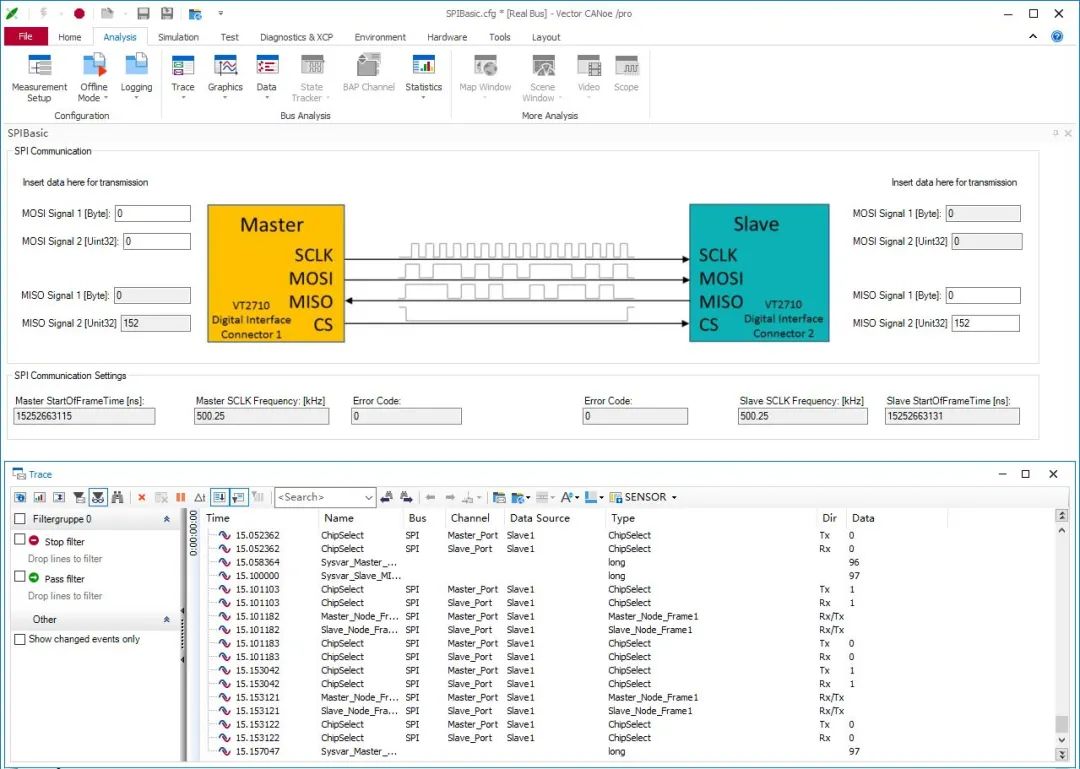Enable the Pass filter checkbox

coord(20,577)
